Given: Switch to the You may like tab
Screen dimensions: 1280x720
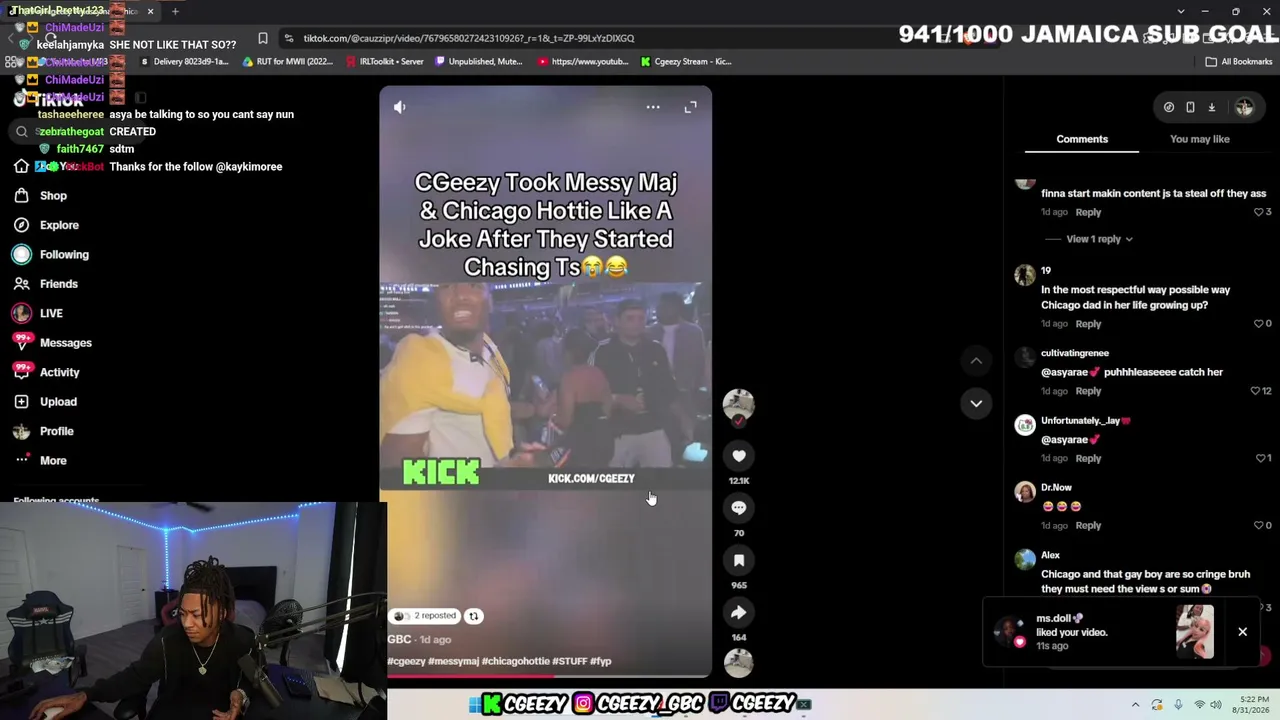Looking at the screenshot, I should pyautogui.click(x=1200, y=139).
